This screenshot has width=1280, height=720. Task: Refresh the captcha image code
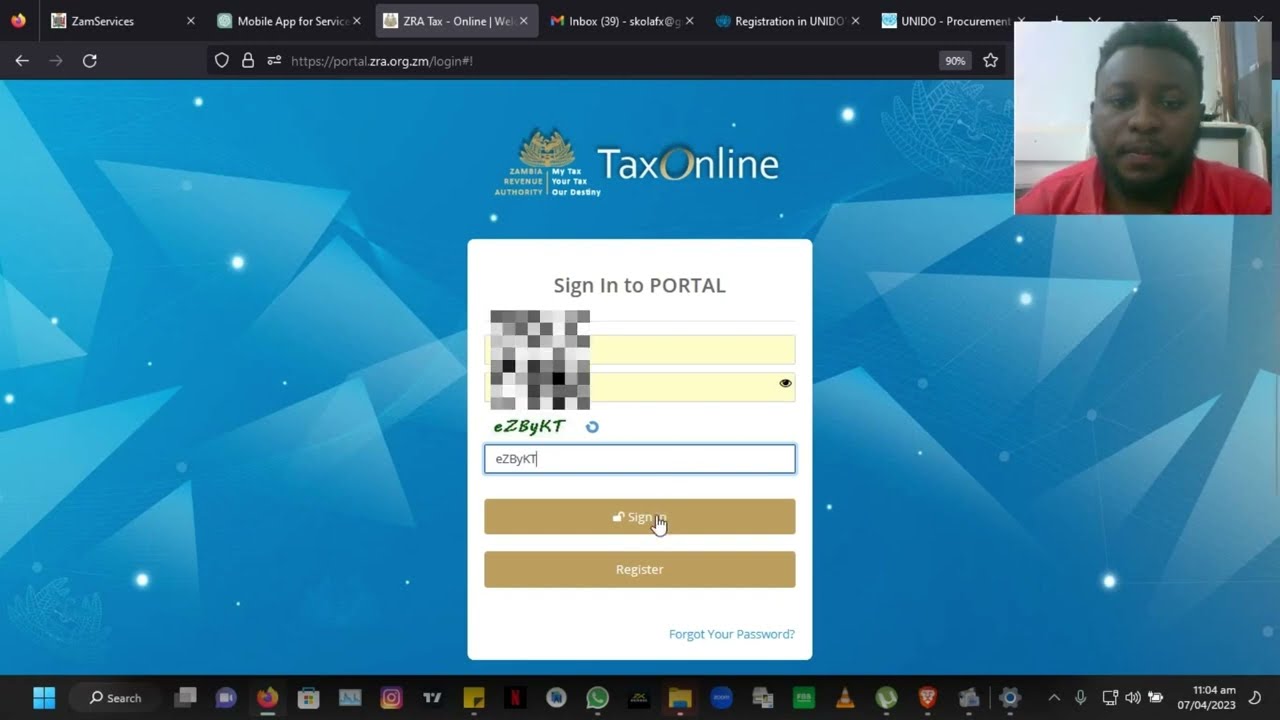click(x=592, y=427)
